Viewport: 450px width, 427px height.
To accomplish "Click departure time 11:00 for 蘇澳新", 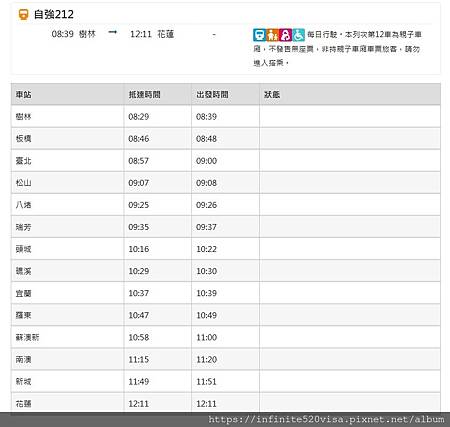I will [206, 337].
